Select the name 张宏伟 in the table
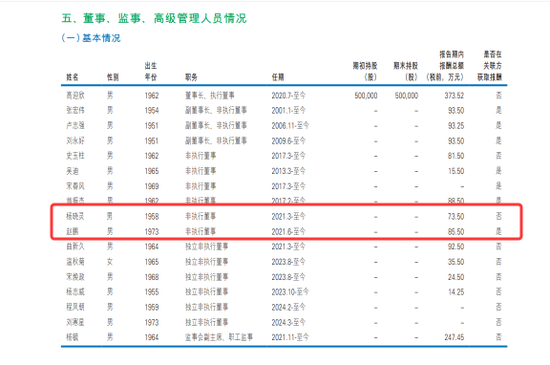The height and width of the screenshot is (365, 550). tap(75, 110)
